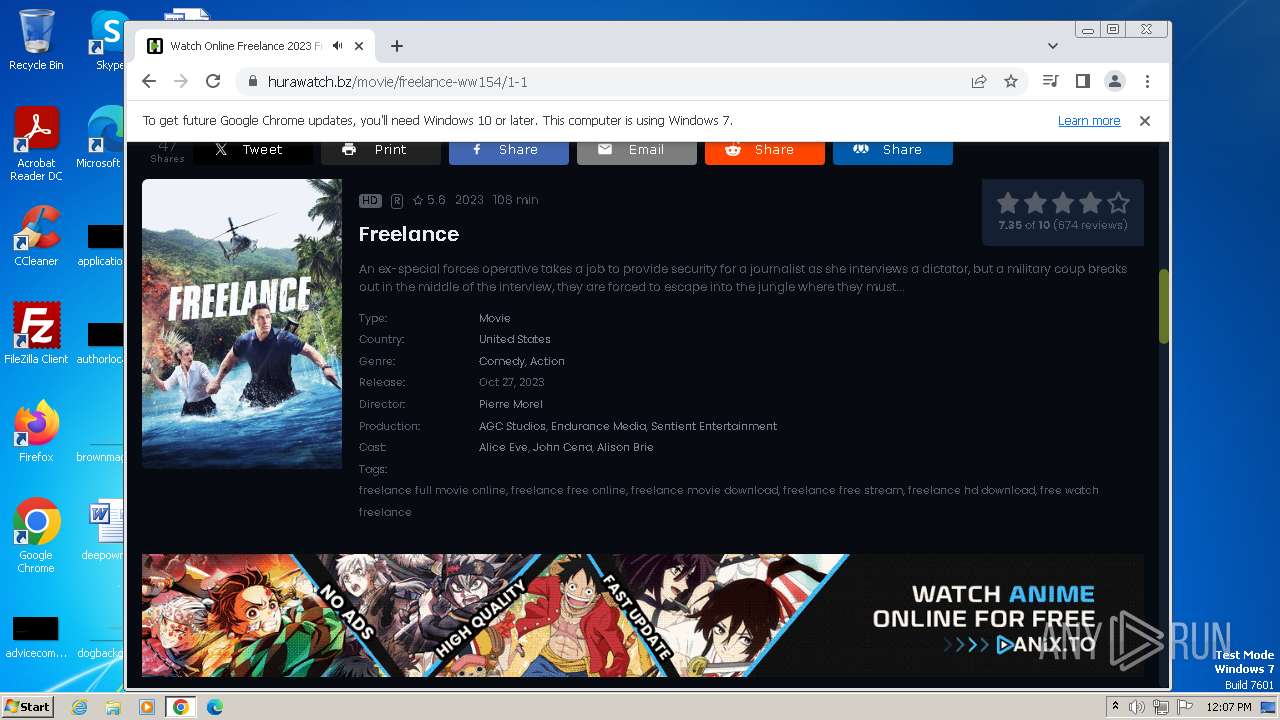Open the Comedy genre link
This screenshot has width=1280, height=720.
[x=502, y=361]
